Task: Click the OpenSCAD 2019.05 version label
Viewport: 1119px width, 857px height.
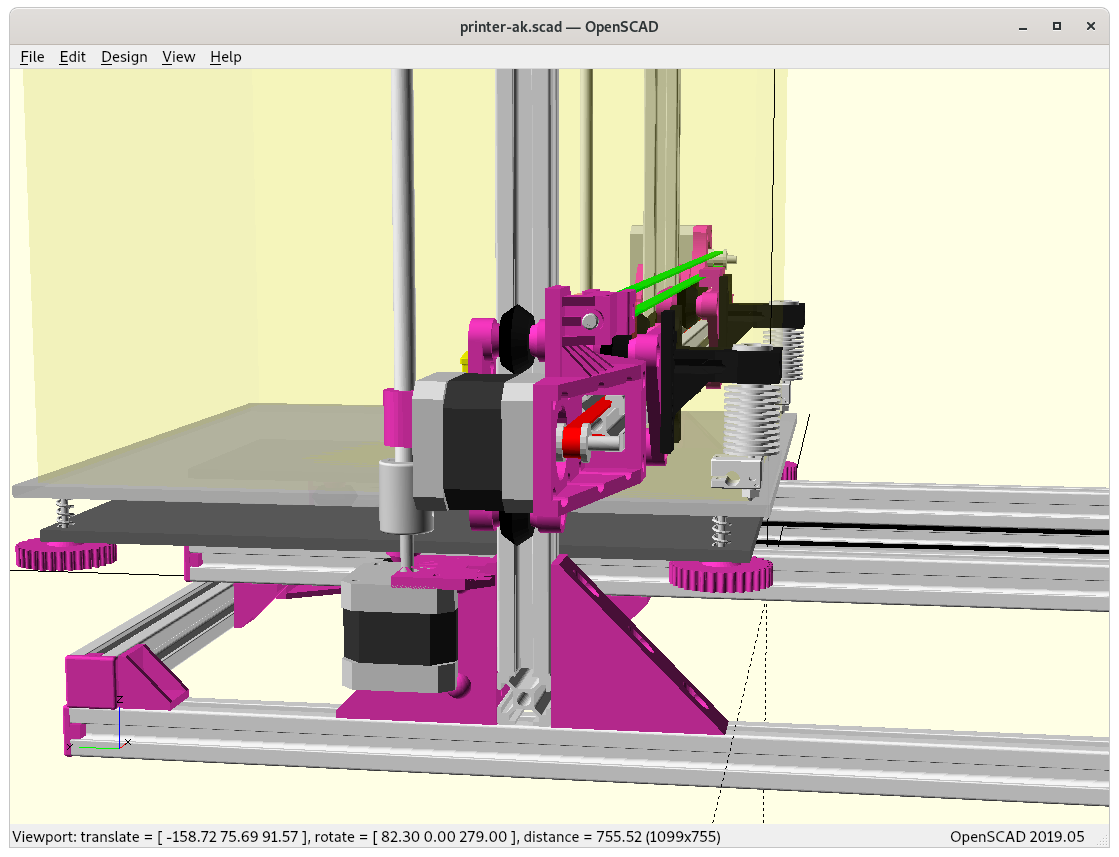Action: coord(1016,836)
